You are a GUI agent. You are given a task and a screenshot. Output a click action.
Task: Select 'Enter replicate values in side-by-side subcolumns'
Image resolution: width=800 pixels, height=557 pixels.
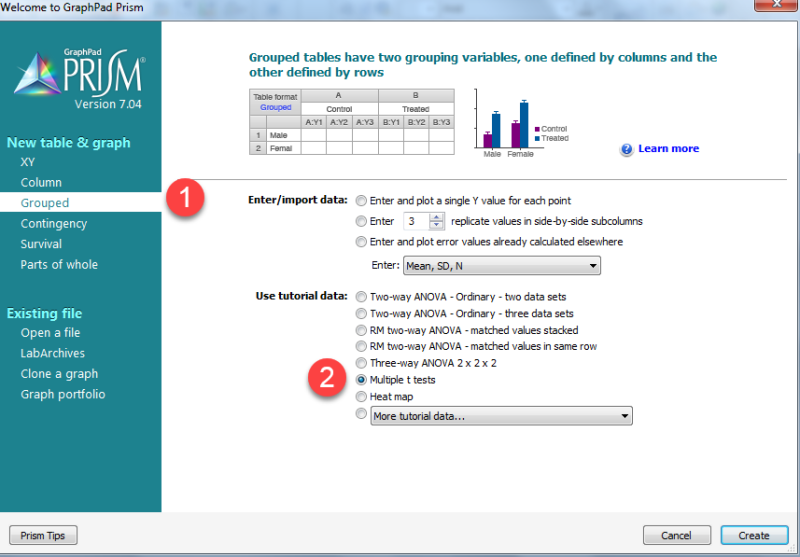361,221
